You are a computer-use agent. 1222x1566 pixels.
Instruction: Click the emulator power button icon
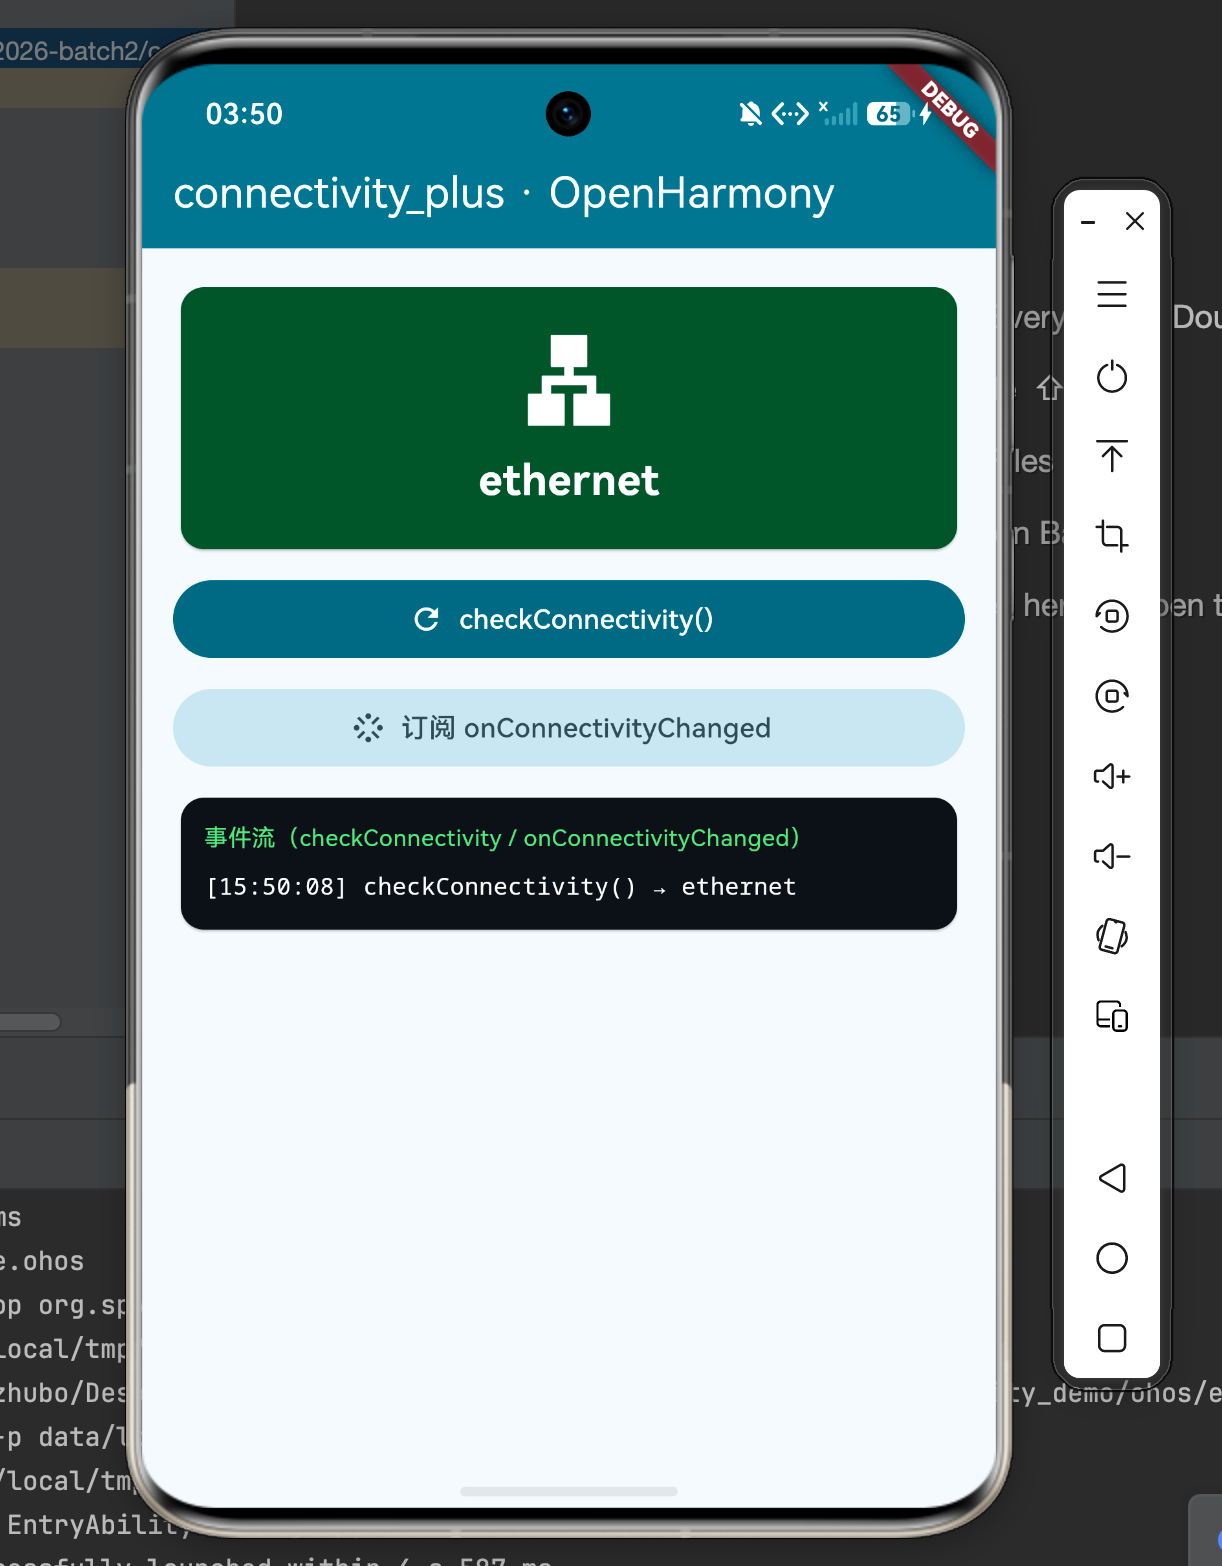tap(1112, 377)
